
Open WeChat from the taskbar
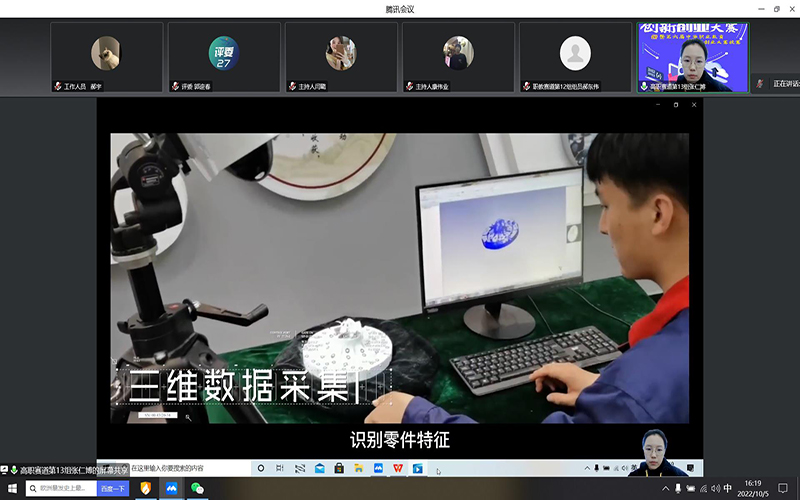(197, 488)
